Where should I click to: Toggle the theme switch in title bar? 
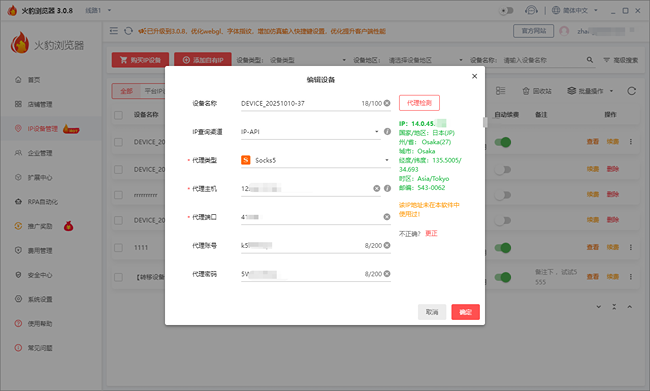(x=506, y=10)
